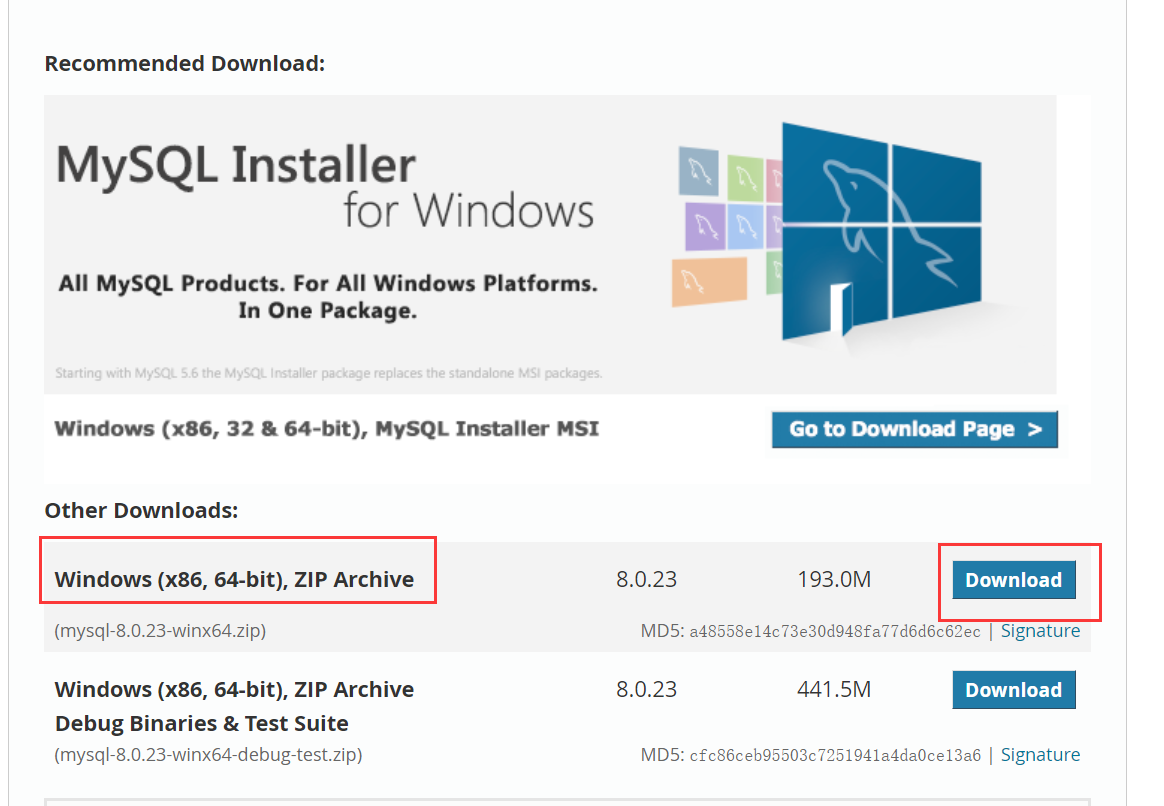The width and height of the screenshot is (1164, 806).
Task: Click the "Windows (x86, 64-bit), ZIP Archive" 193.0M title
Action: [235, 579]
